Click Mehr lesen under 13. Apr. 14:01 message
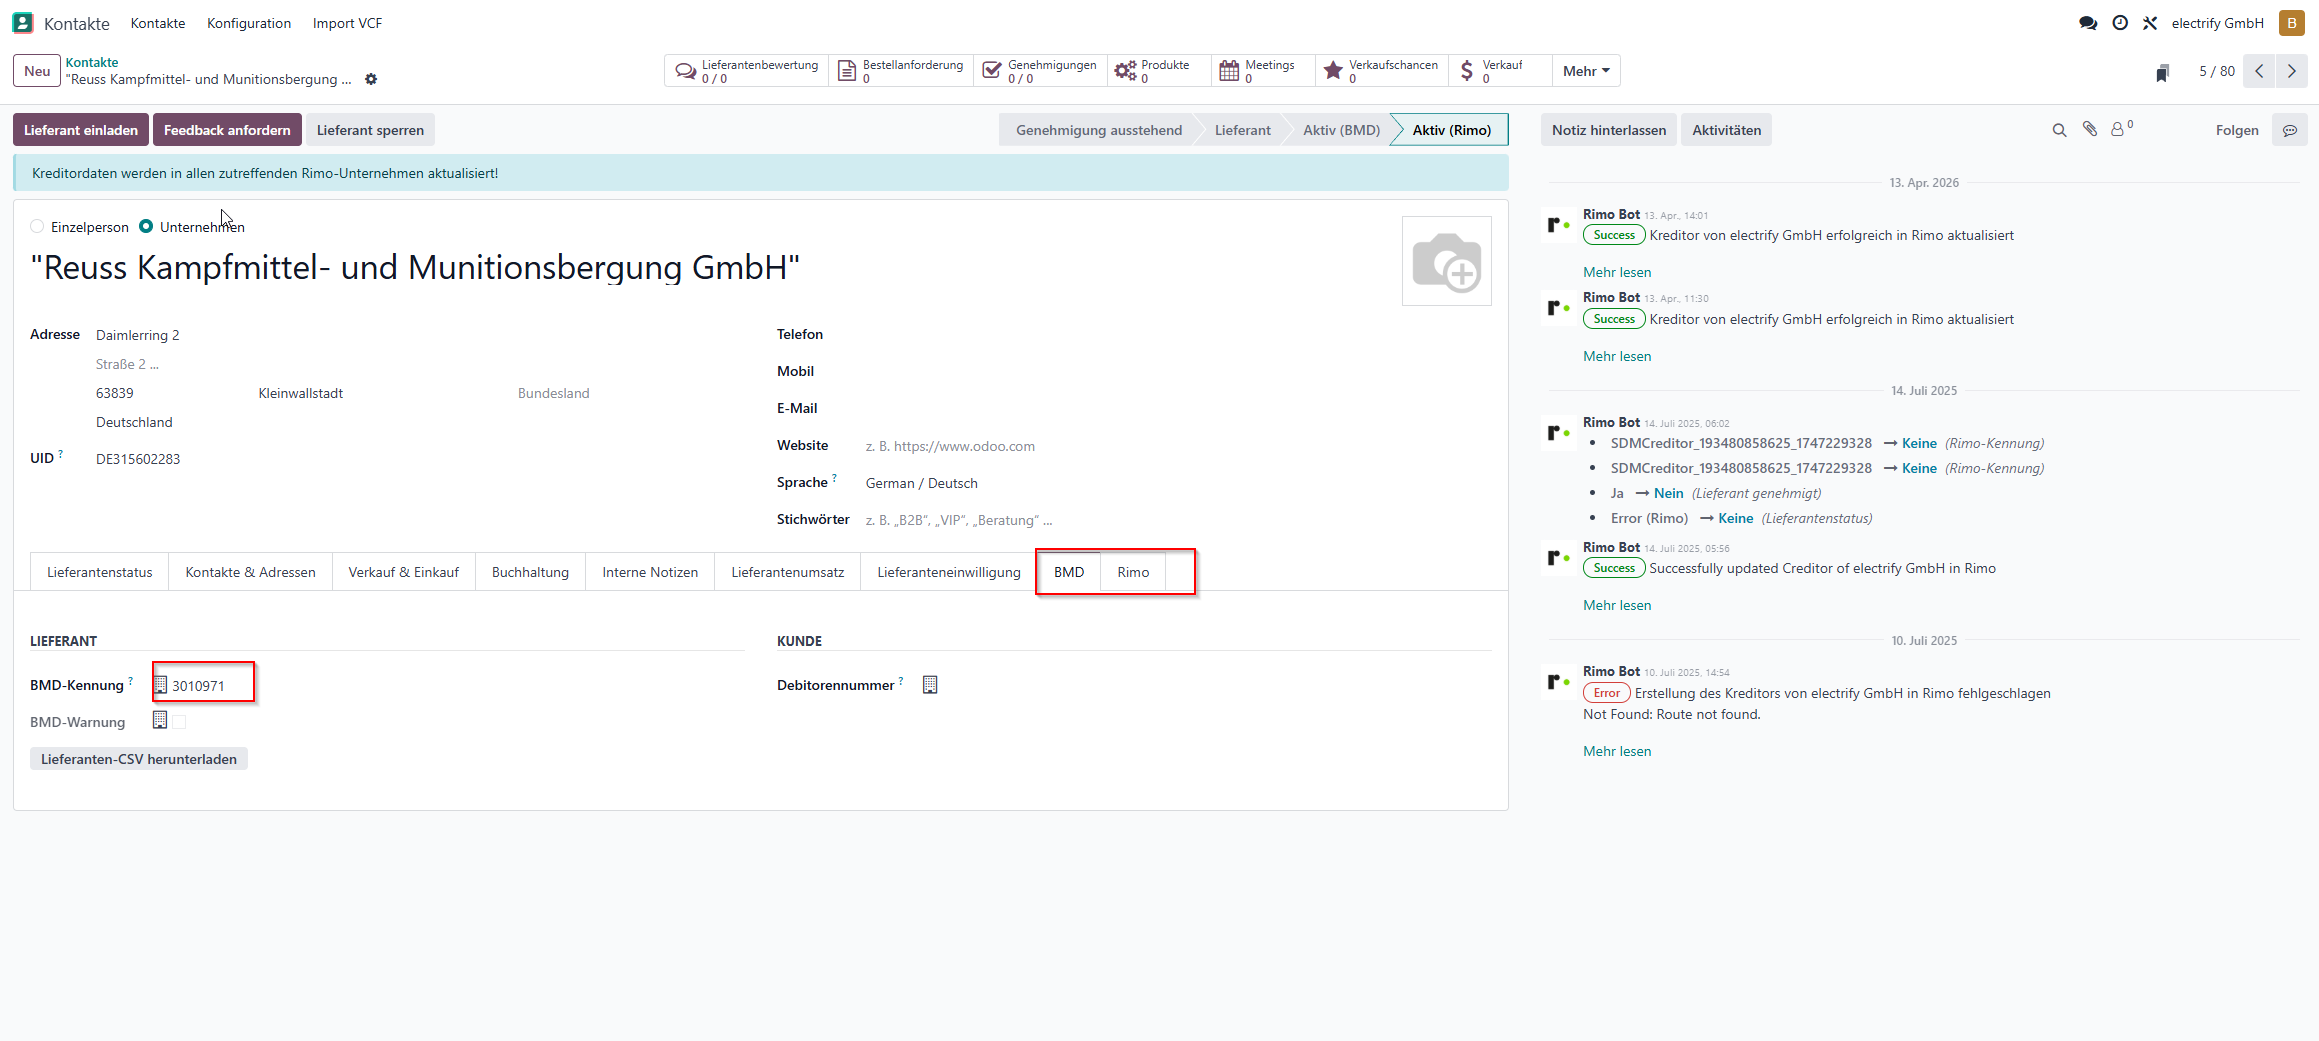The width and height of the screenshot is (2319, 1041). 1617,272
